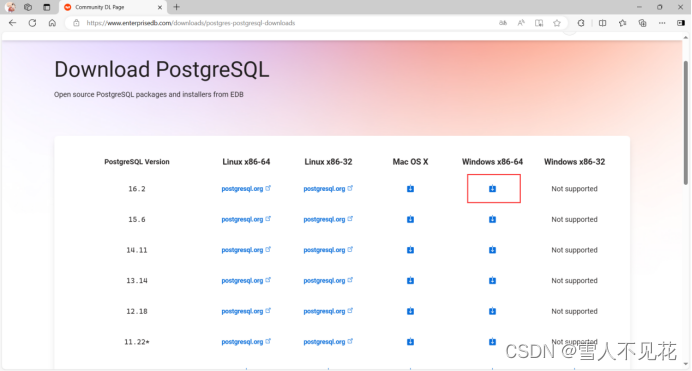692x371 pixels.
Task: Download PostgreSQL 12.18 for Windows x86-64
Action: pos(492,311)
